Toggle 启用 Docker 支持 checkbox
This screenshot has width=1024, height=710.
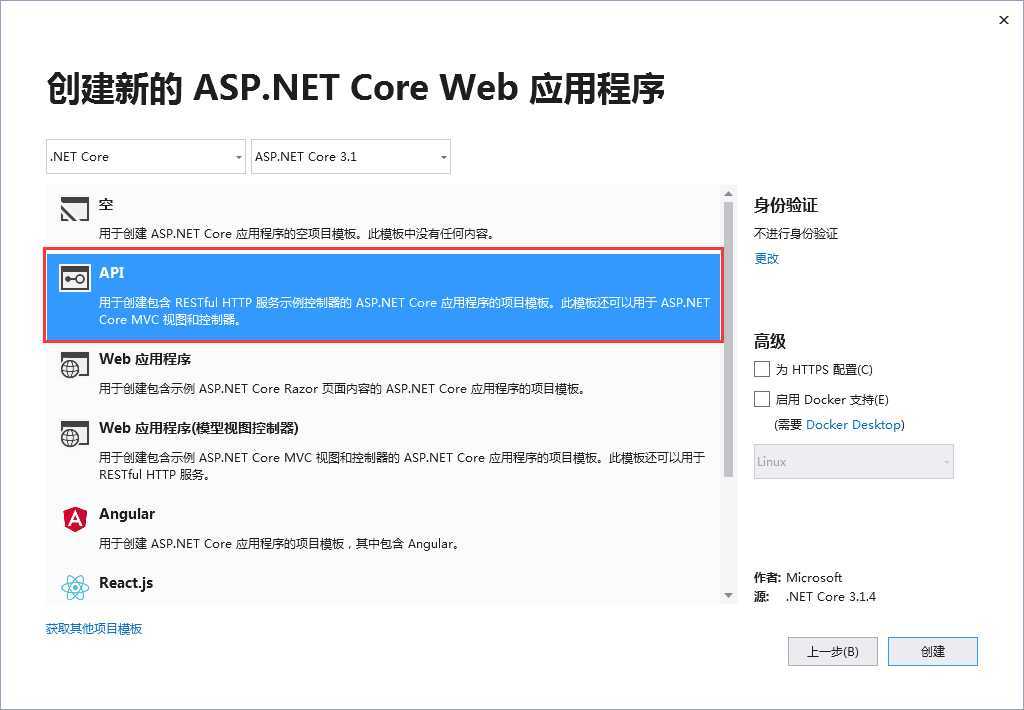[x=761, y=399]
